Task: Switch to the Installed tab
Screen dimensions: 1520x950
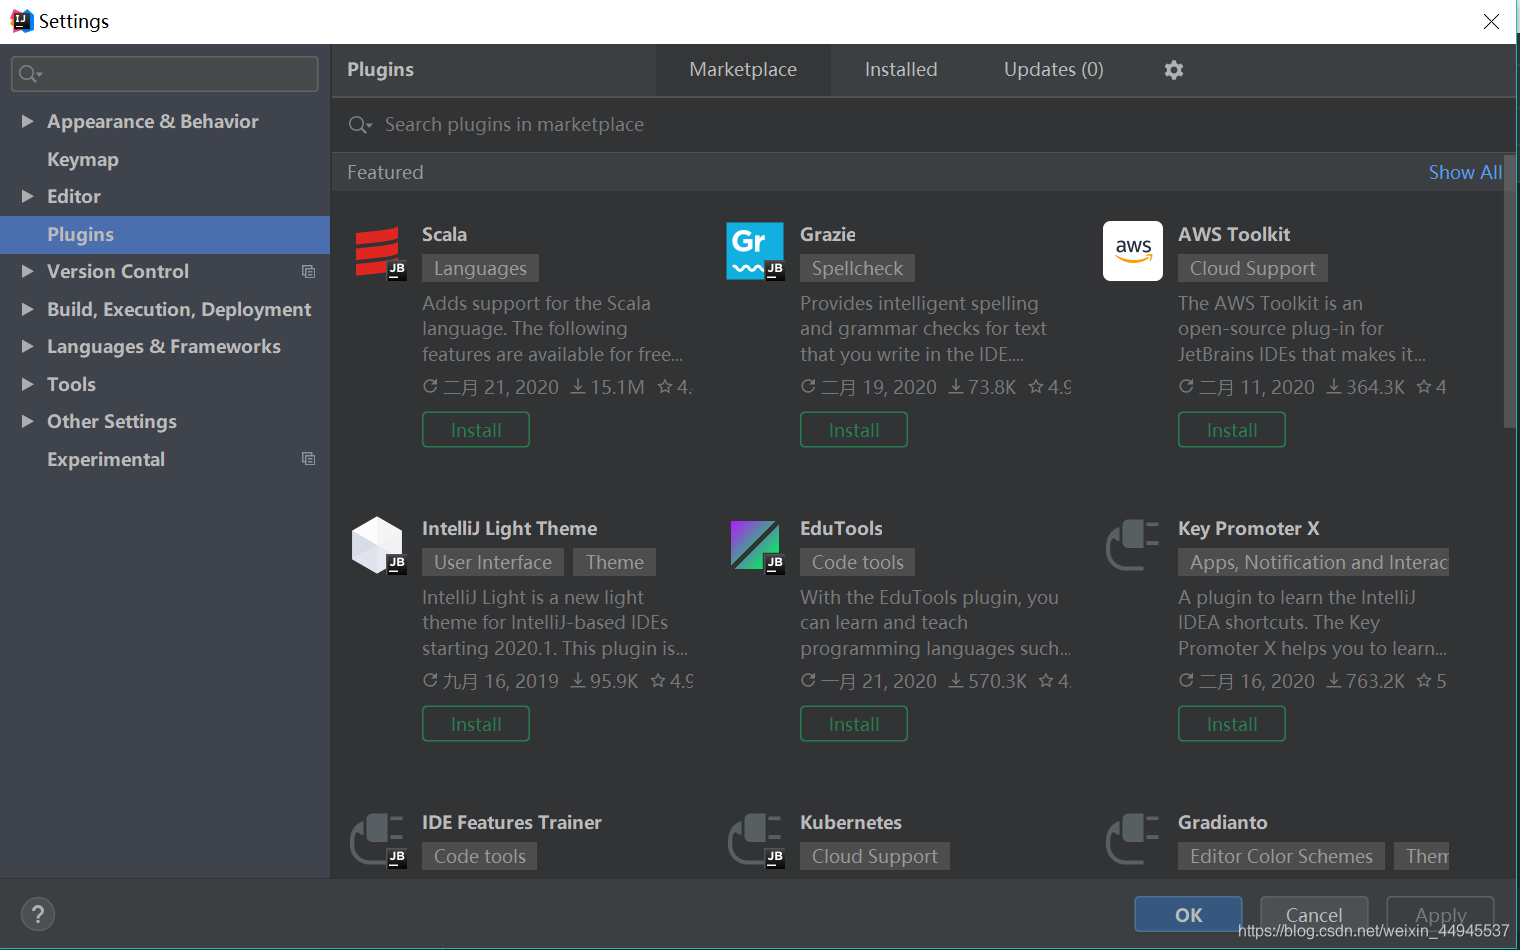Action: click(x=901, y=70)
